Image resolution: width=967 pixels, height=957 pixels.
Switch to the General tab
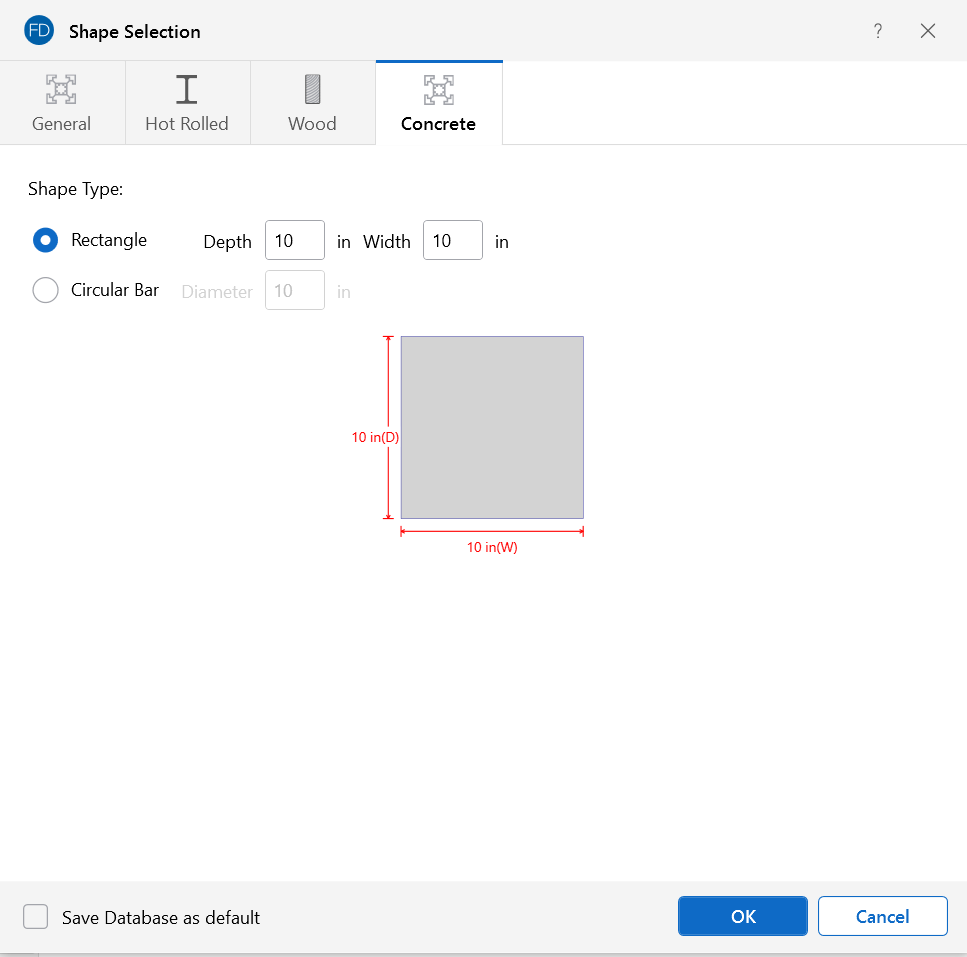click(x=62, y=104)
